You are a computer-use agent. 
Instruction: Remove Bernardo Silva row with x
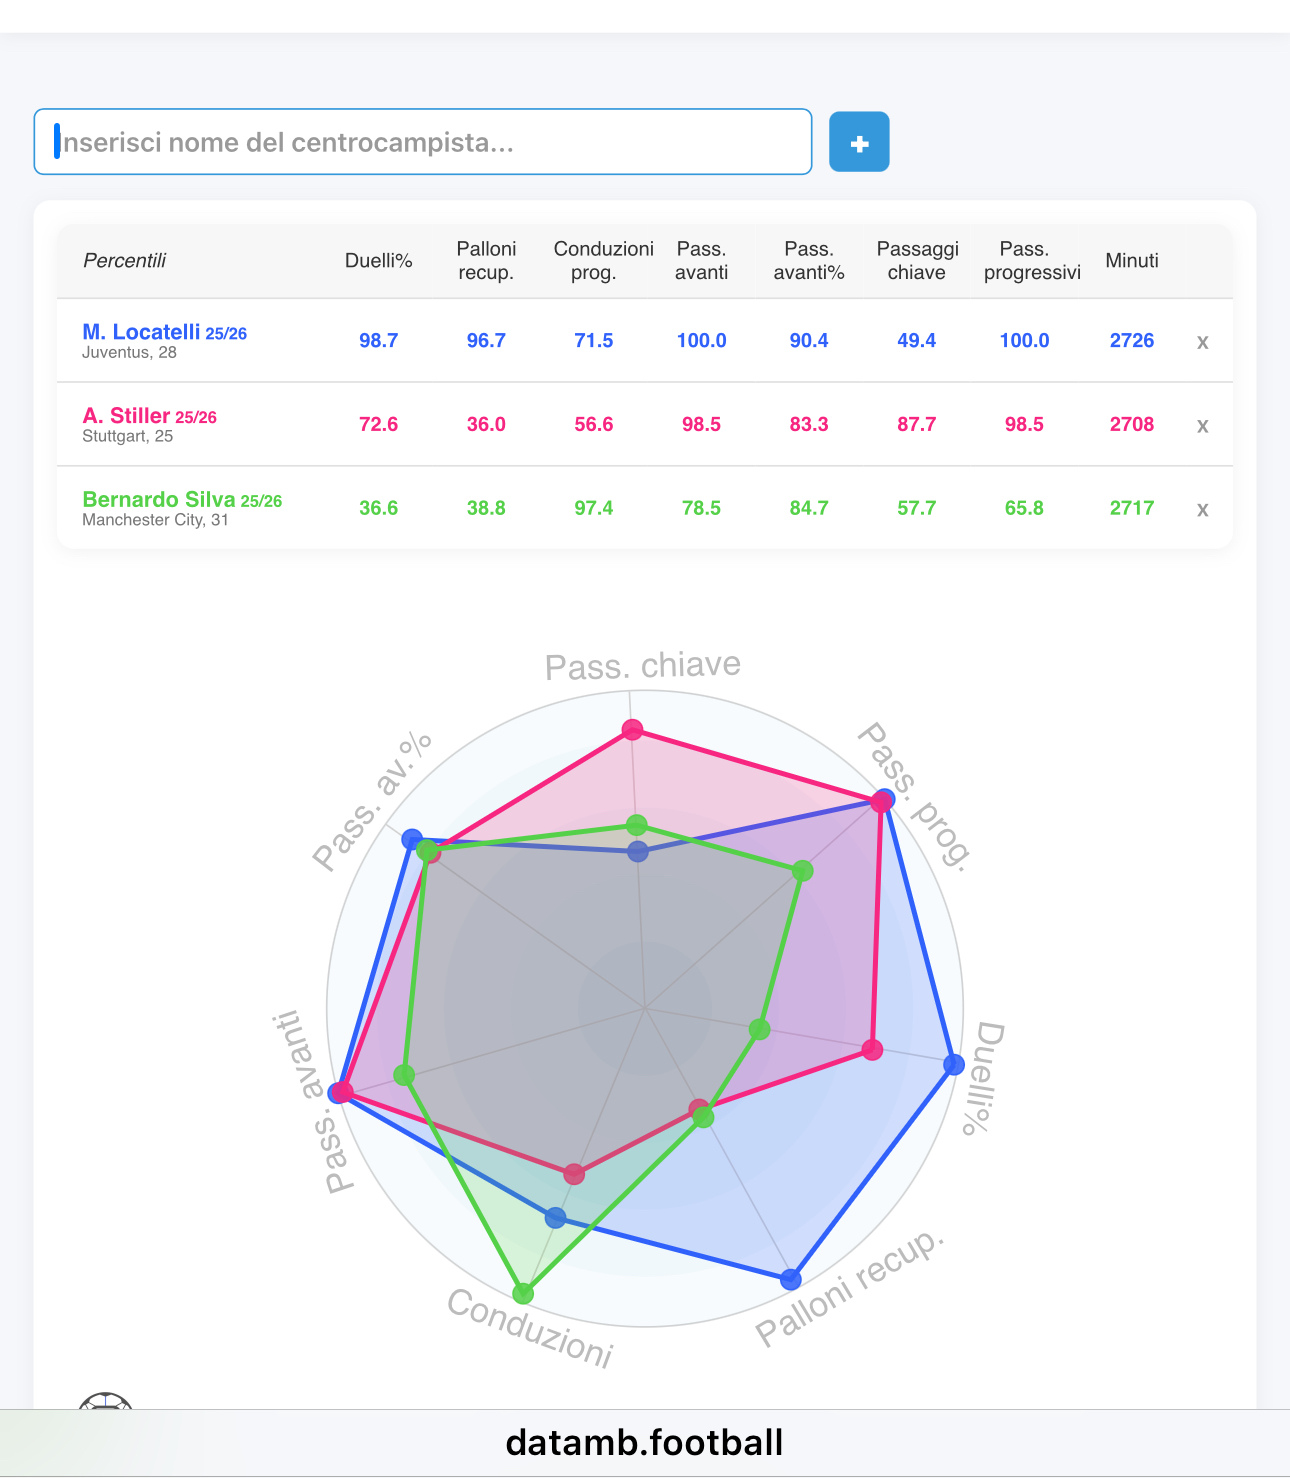pos(1202,510)
